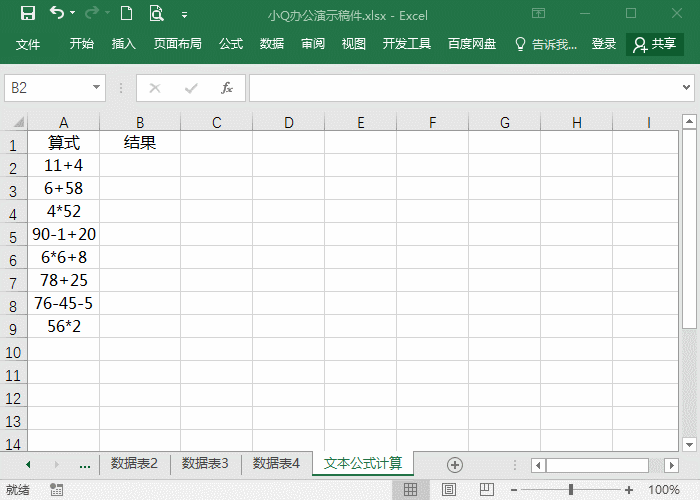This screenshot has height=500, width=700.
Task: Click the 文本公式计算 sheet tab
Action: coord(363,464)
